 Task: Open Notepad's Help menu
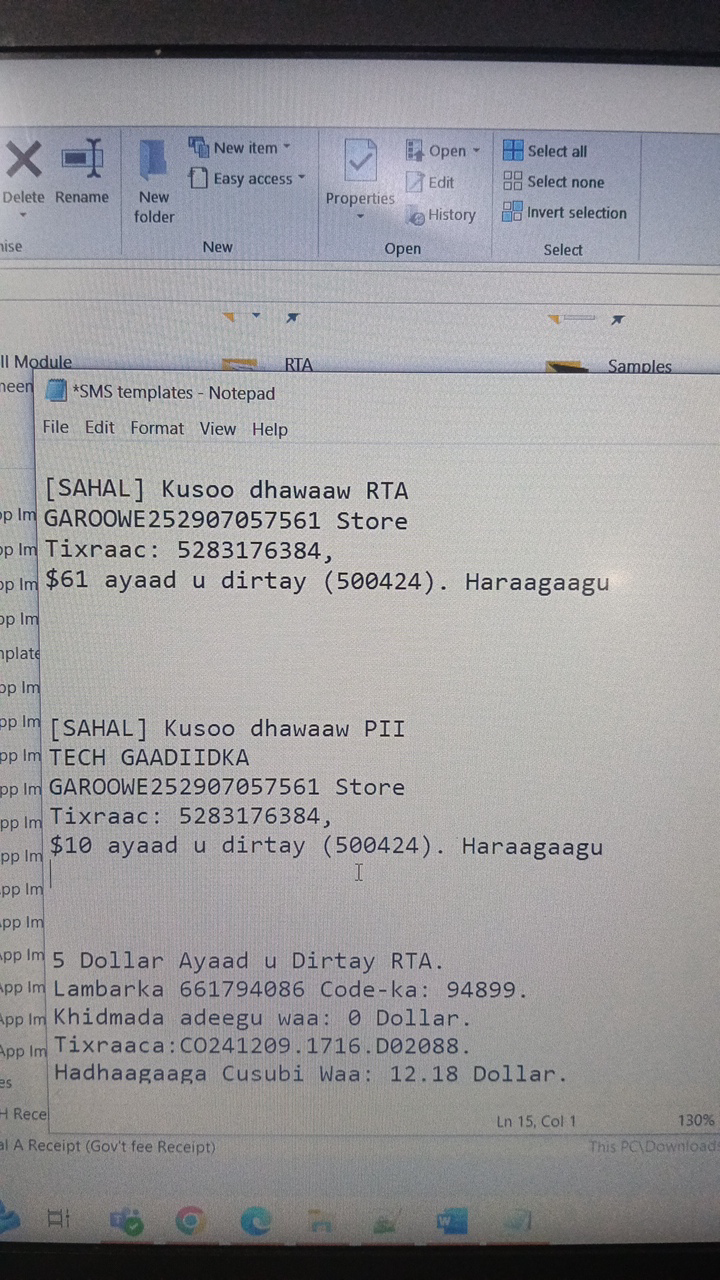click(270, 429)
